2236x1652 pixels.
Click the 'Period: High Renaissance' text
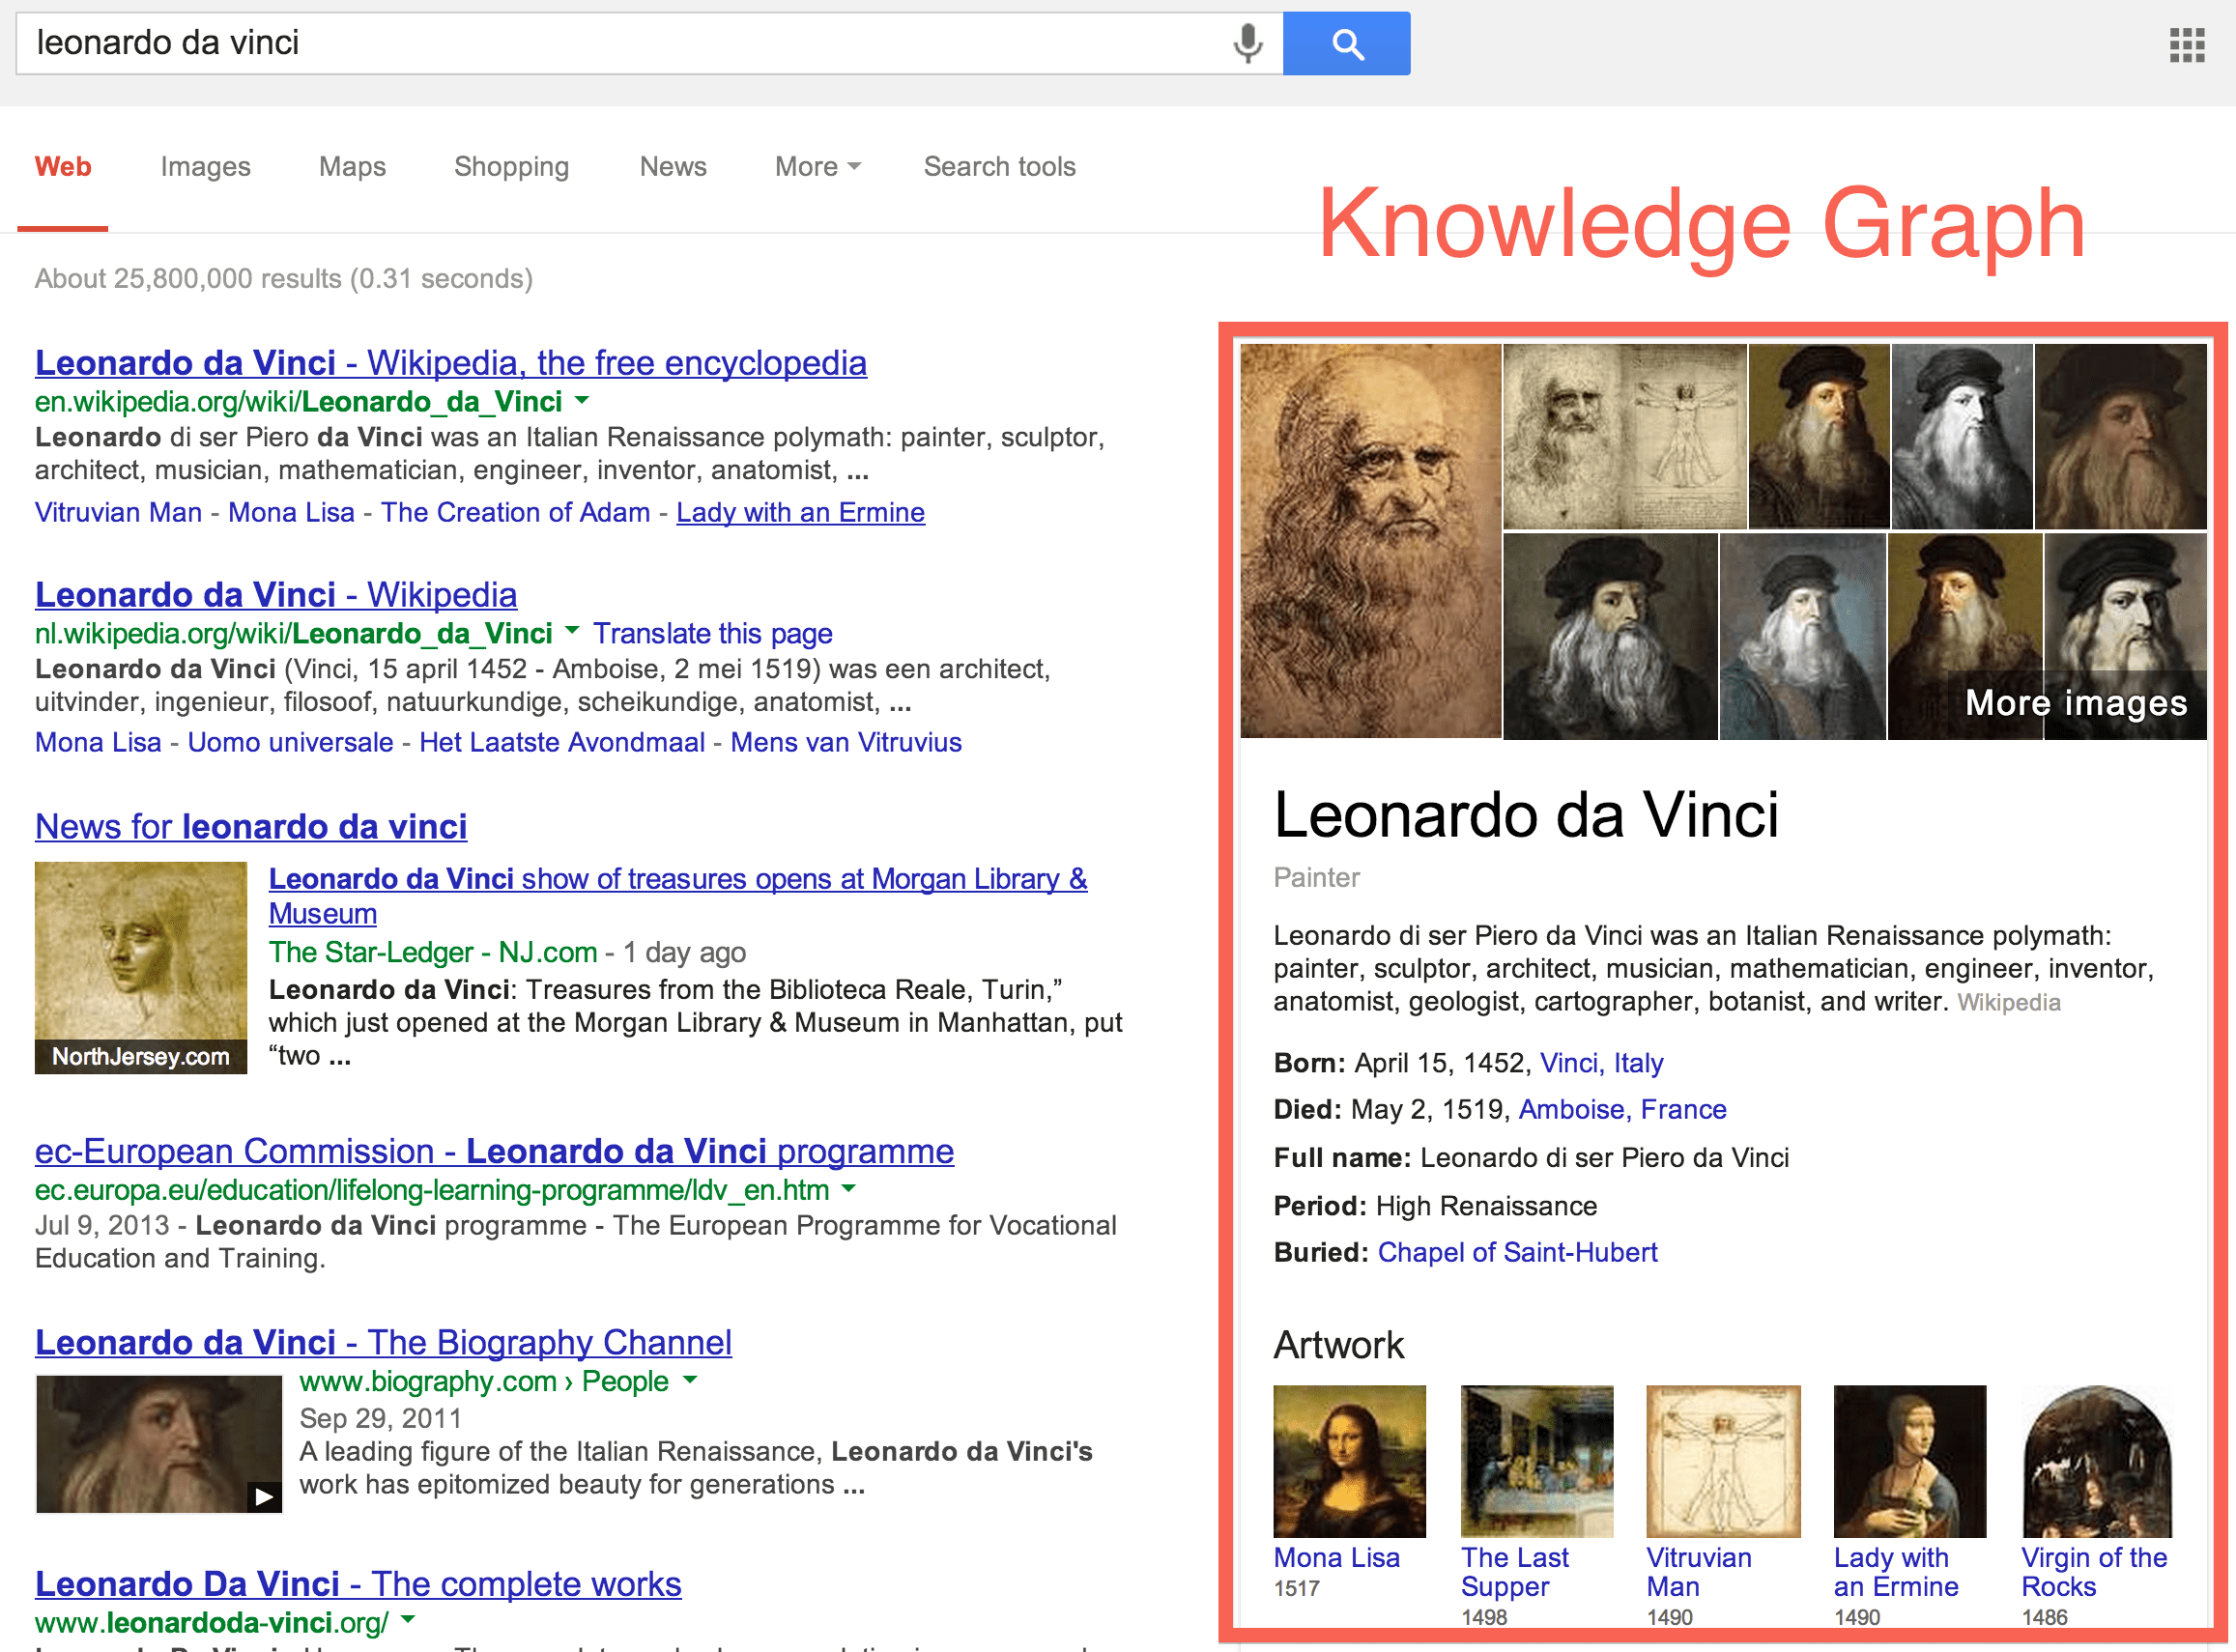point(1435,1206)
